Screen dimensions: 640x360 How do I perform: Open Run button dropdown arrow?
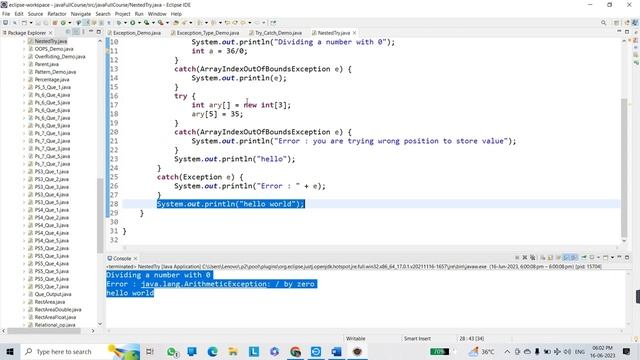pos(139,23)
